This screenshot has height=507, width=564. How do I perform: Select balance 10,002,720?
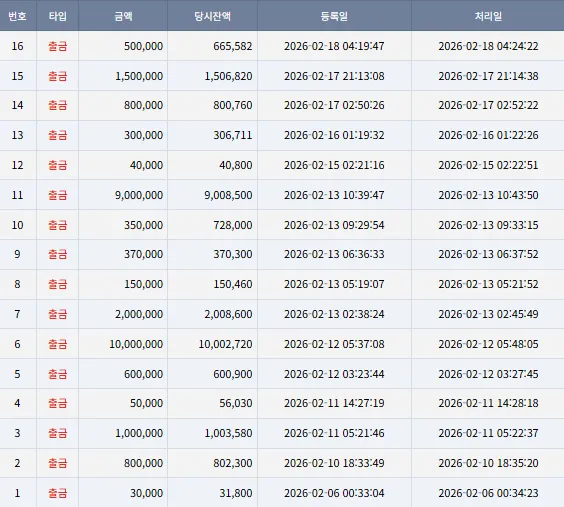[x=225, y=344]
